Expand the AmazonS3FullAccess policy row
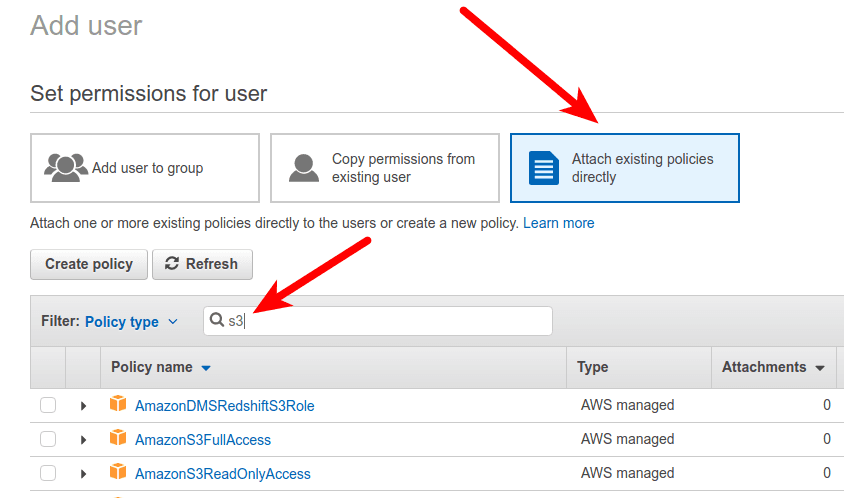 click(x=83, y=440)
